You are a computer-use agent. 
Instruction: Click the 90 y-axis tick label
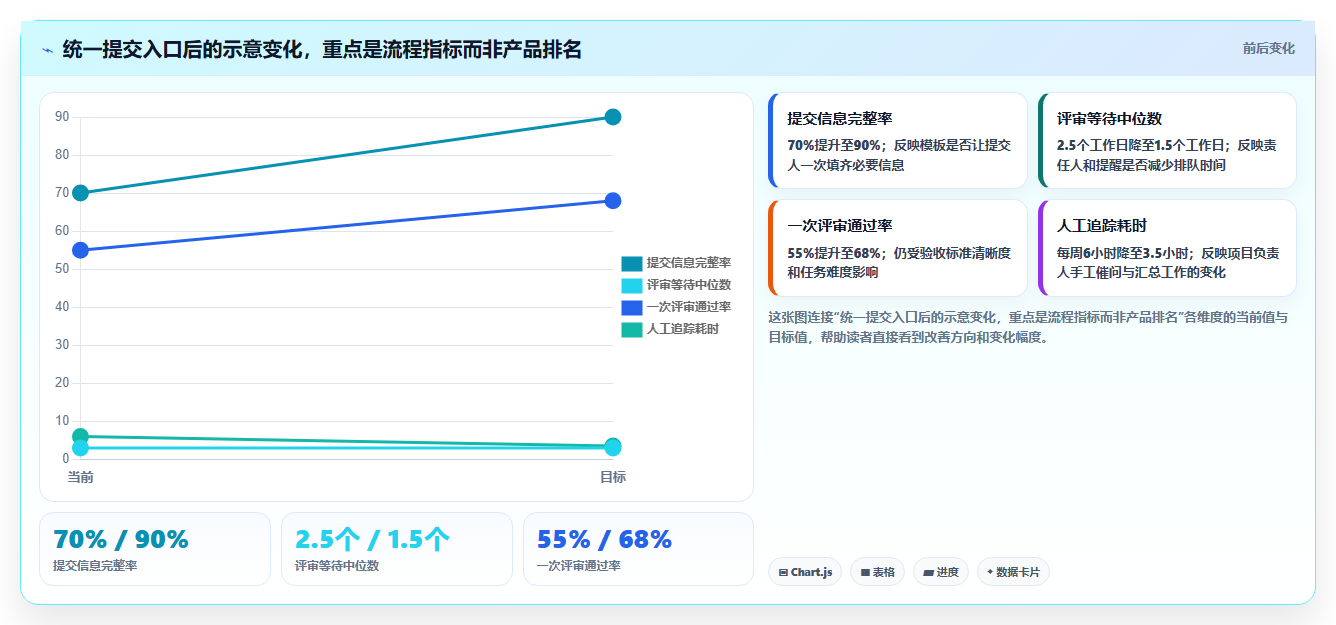tap(62, 117)
